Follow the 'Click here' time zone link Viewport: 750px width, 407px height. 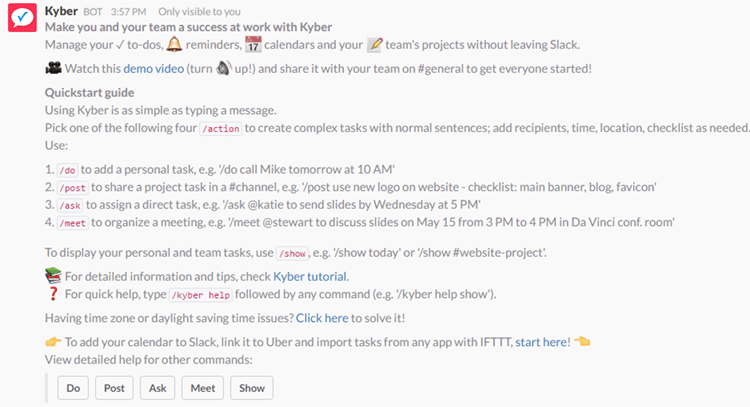tap(322, 318)
